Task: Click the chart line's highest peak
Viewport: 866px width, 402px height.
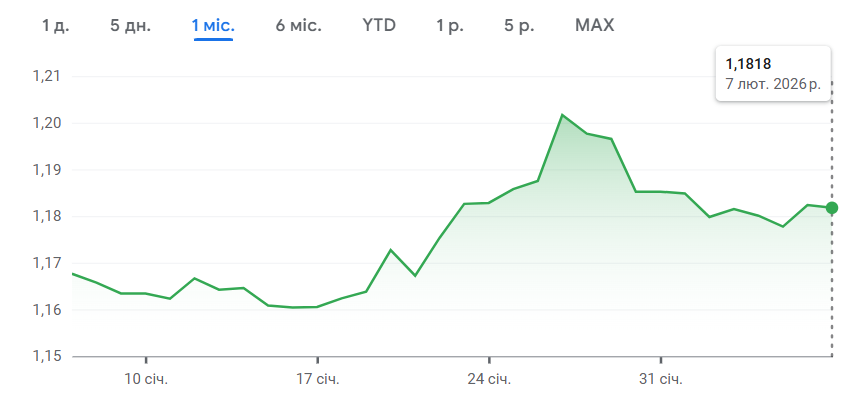Action: [x=562, y=115]
